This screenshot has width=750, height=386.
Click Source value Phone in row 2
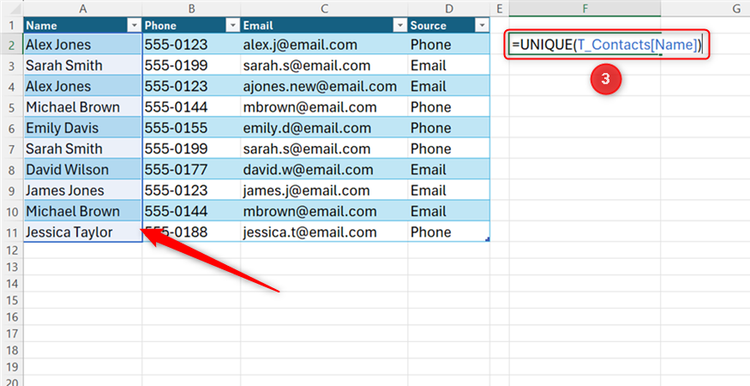[449, 45]
